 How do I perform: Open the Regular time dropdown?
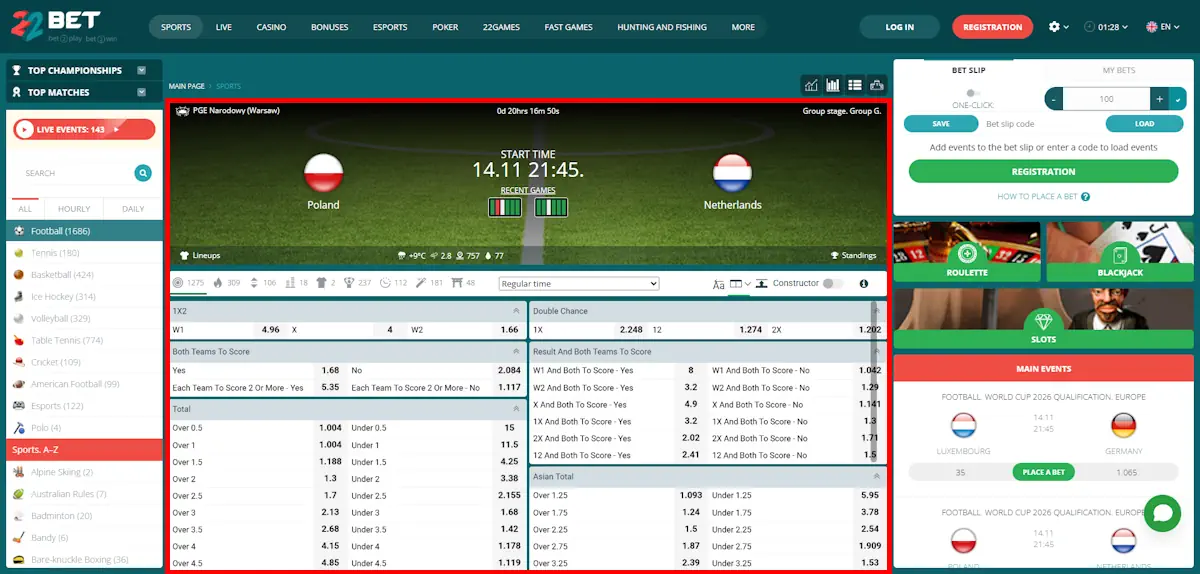(x=579, y=284)
